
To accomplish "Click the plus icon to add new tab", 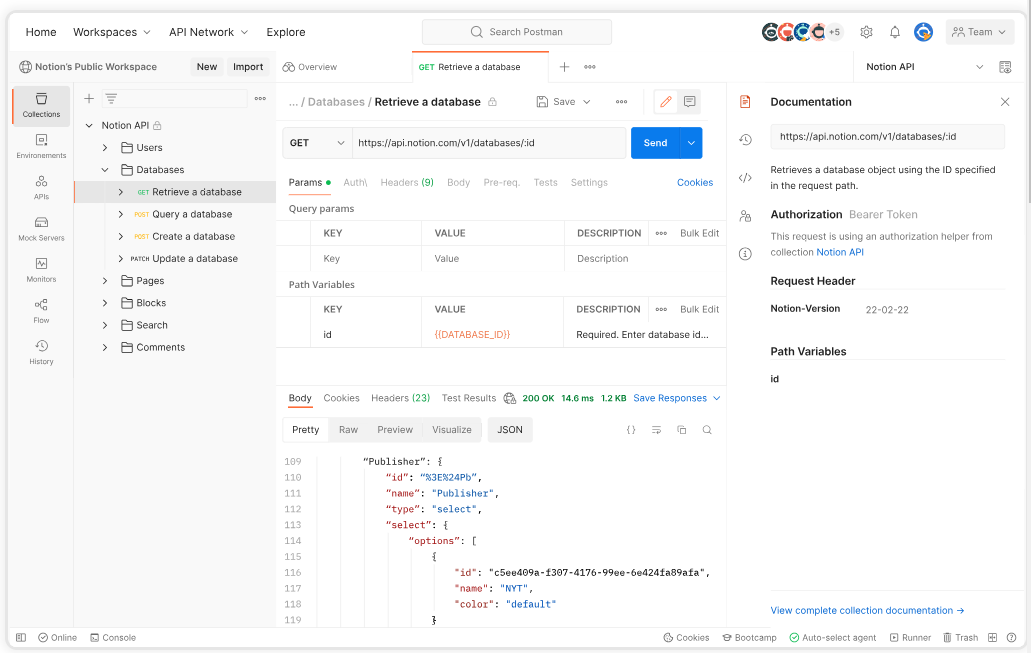I will 564,67.
